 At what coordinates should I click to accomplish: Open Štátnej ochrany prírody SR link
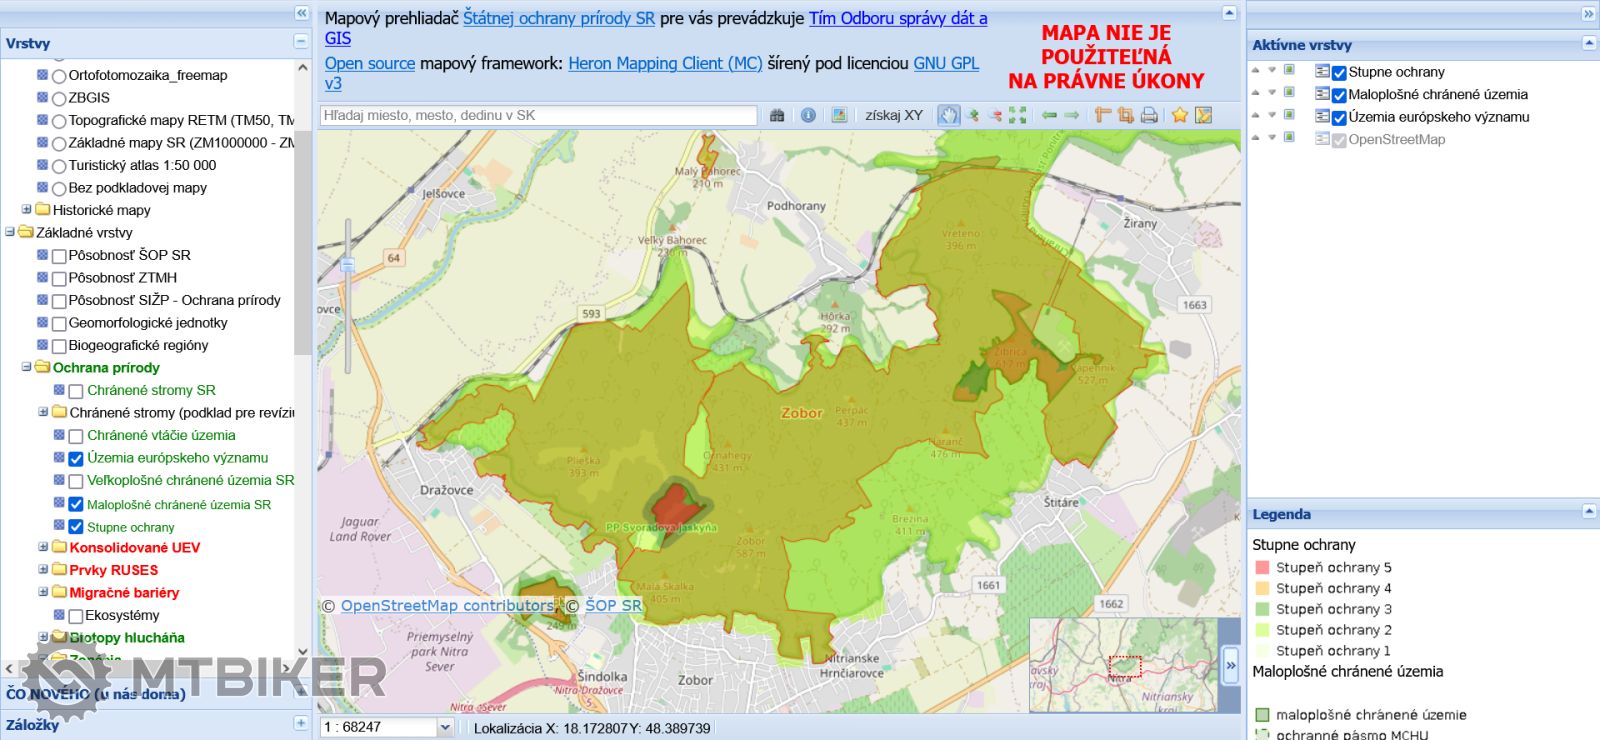[x=559, y=18]
